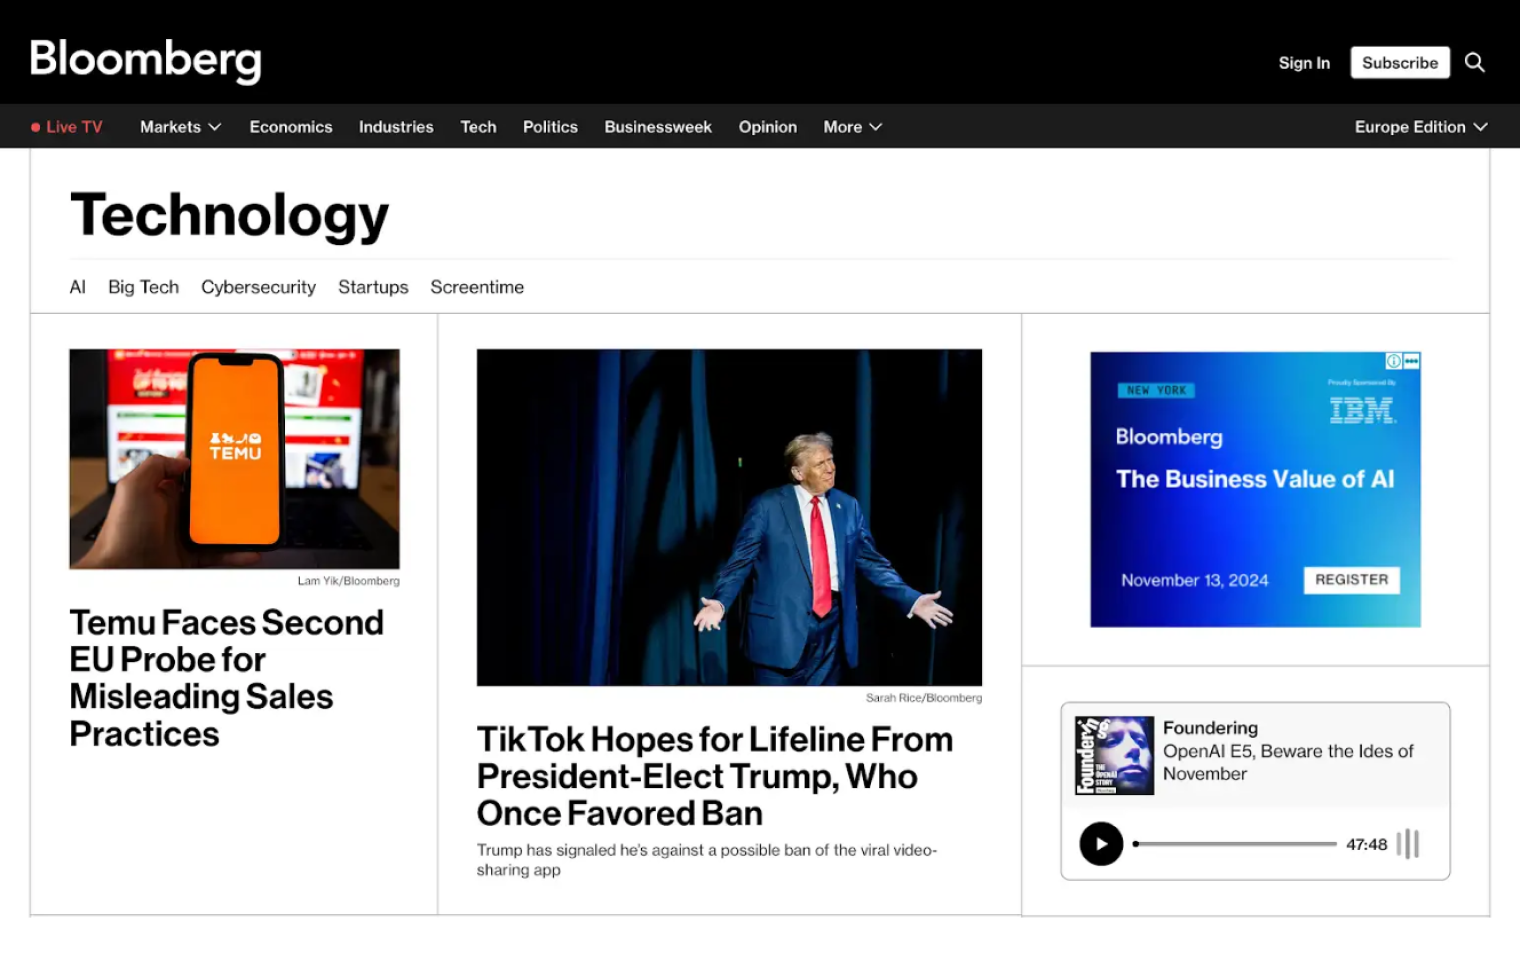1520x968 pixels.
Task: Click TikTok article summary text
Action: [707, 860]
